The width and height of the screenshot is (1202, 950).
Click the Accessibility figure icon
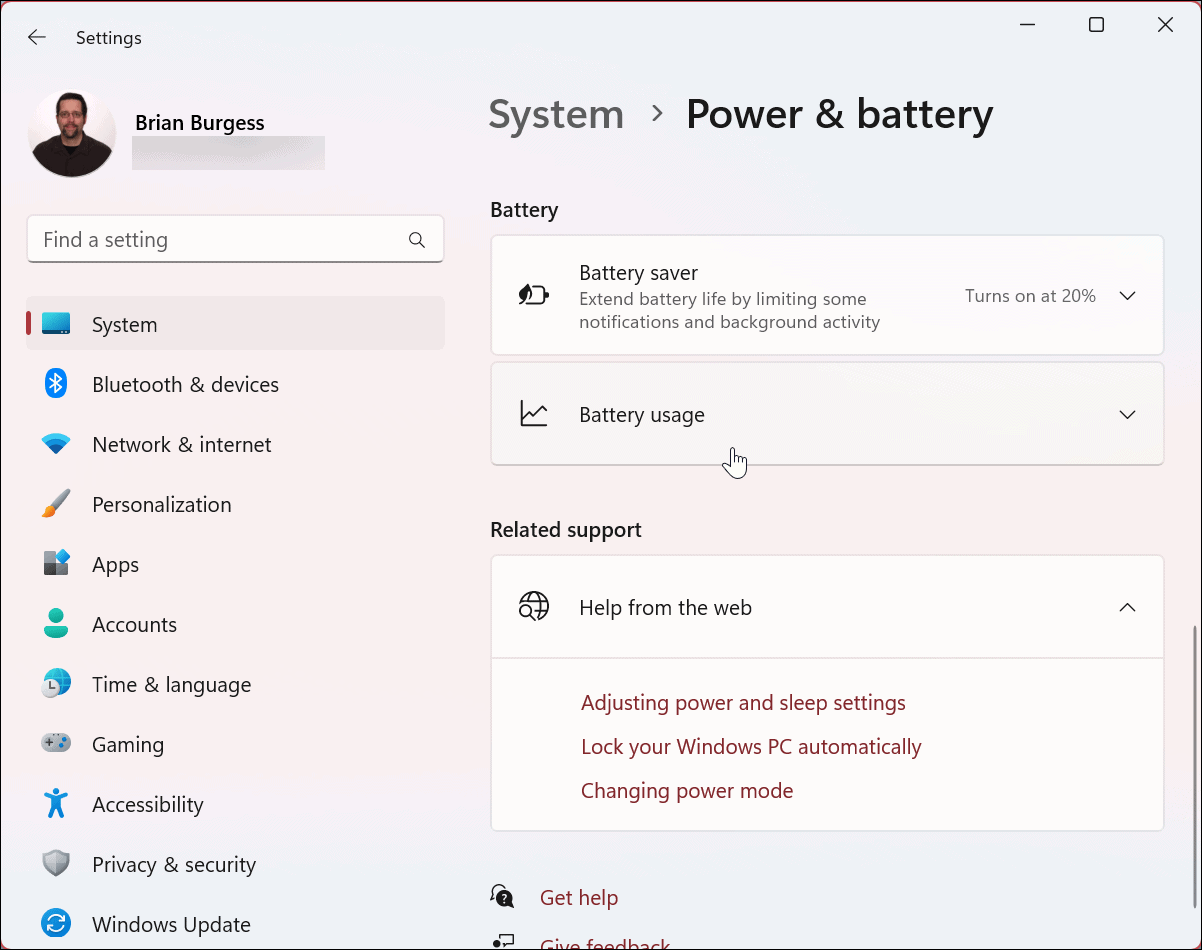point(56,804)
